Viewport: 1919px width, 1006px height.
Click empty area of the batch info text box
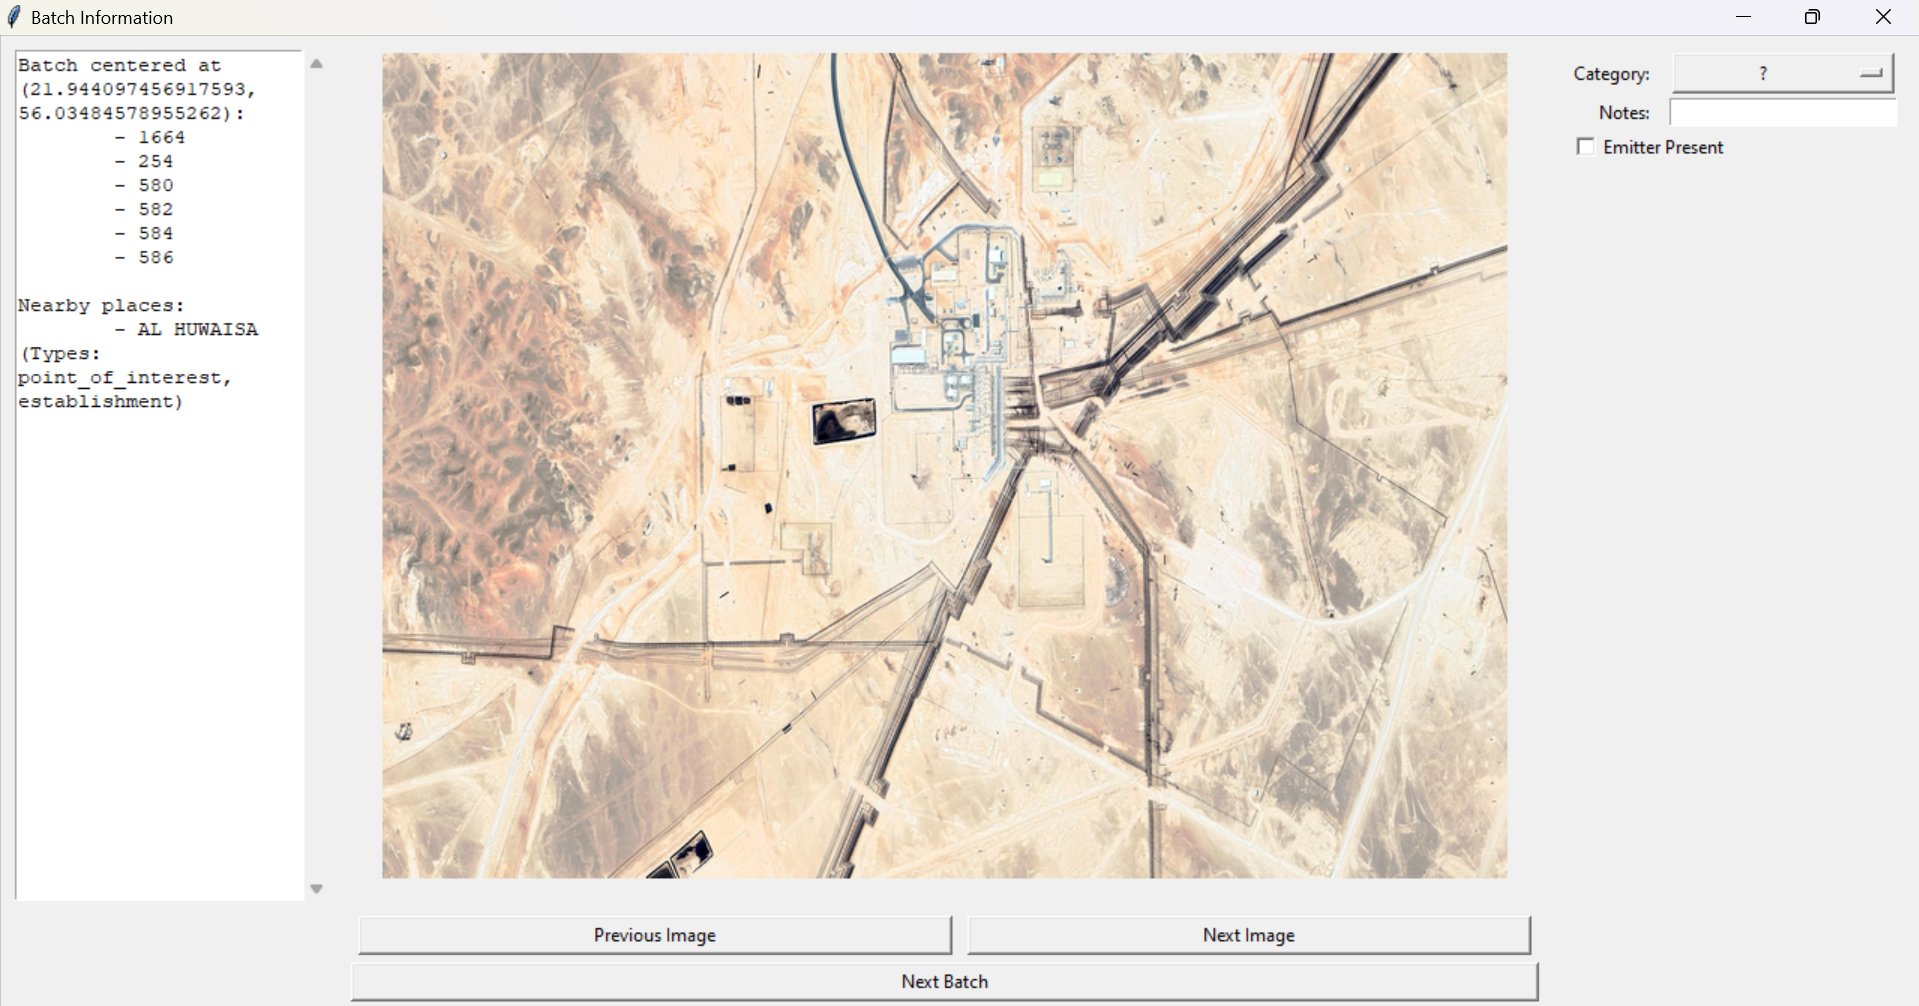(x=160, y=650)
